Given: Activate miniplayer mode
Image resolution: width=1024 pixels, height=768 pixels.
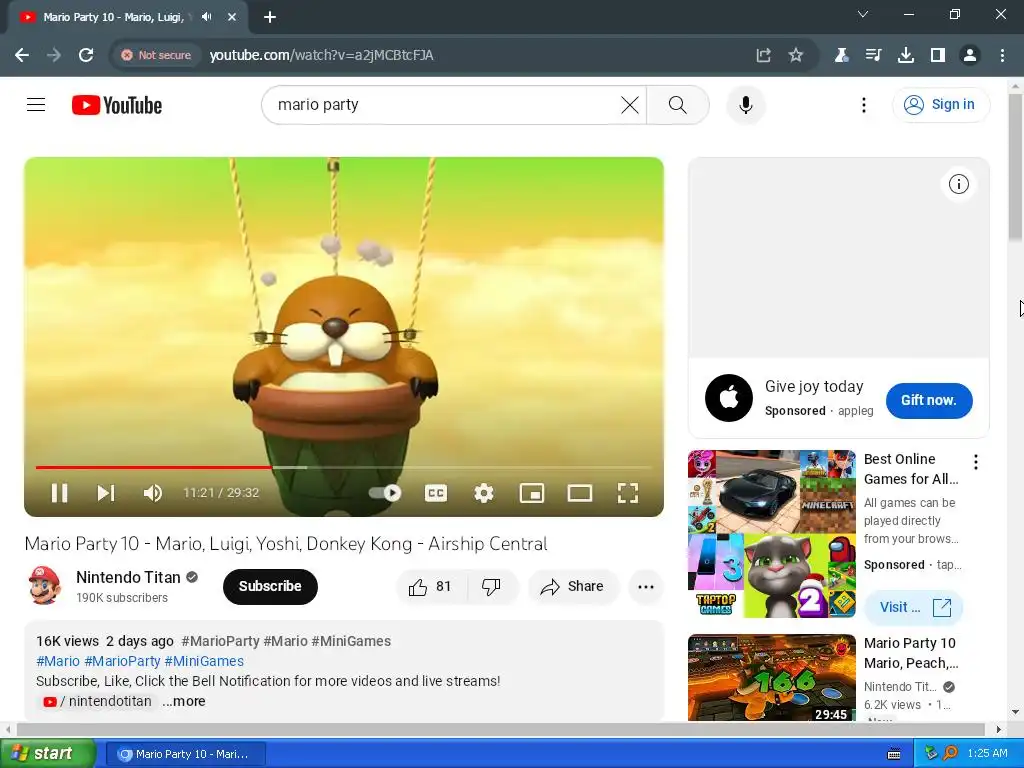Looking at the screenshot, I should point(532,493).
